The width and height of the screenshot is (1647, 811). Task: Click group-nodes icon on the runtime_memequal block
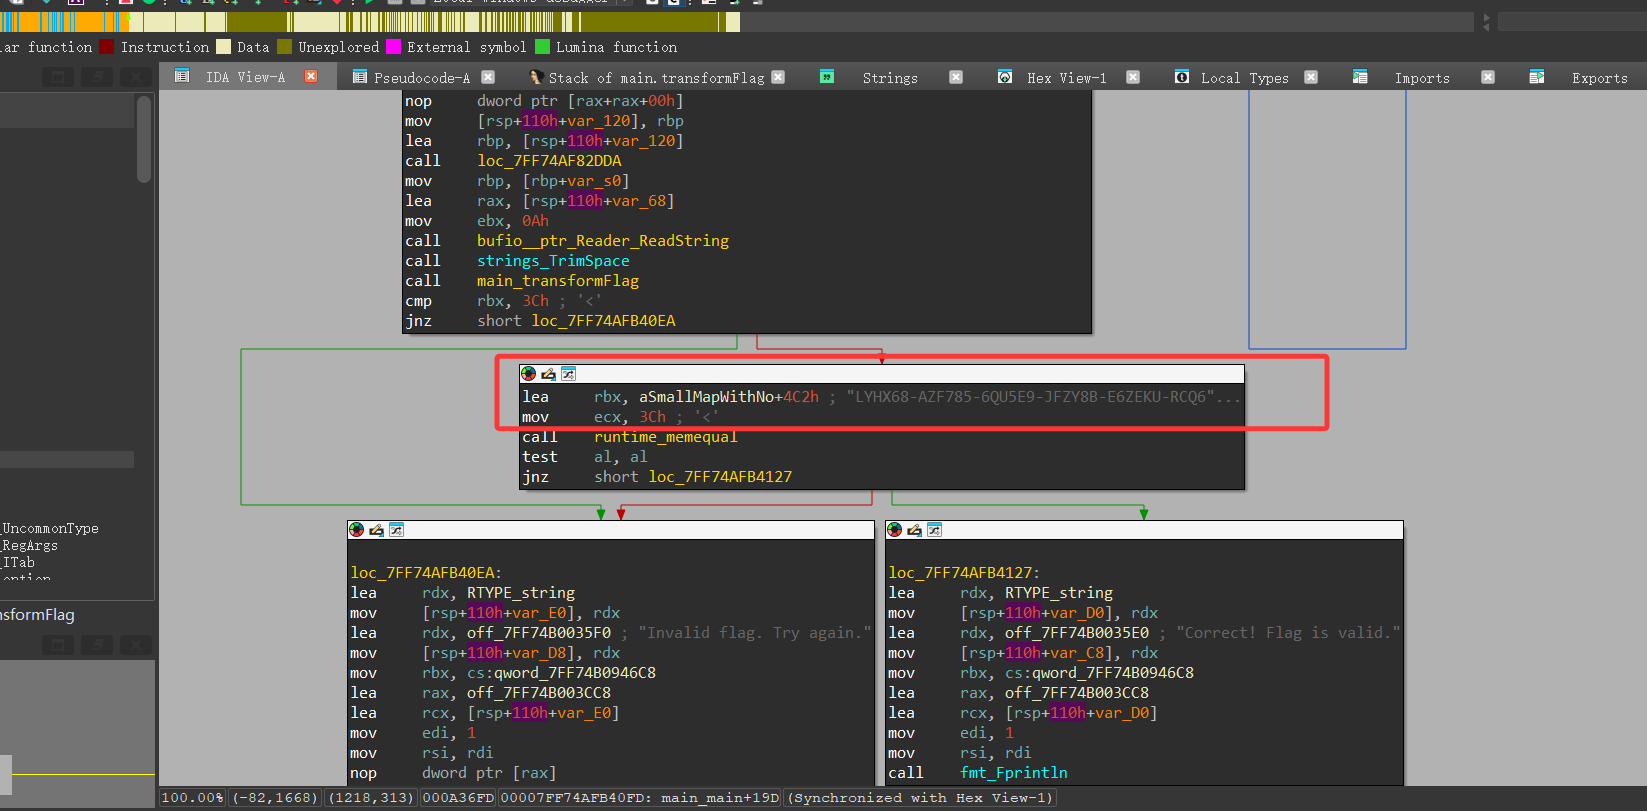[x=568, y=374]
